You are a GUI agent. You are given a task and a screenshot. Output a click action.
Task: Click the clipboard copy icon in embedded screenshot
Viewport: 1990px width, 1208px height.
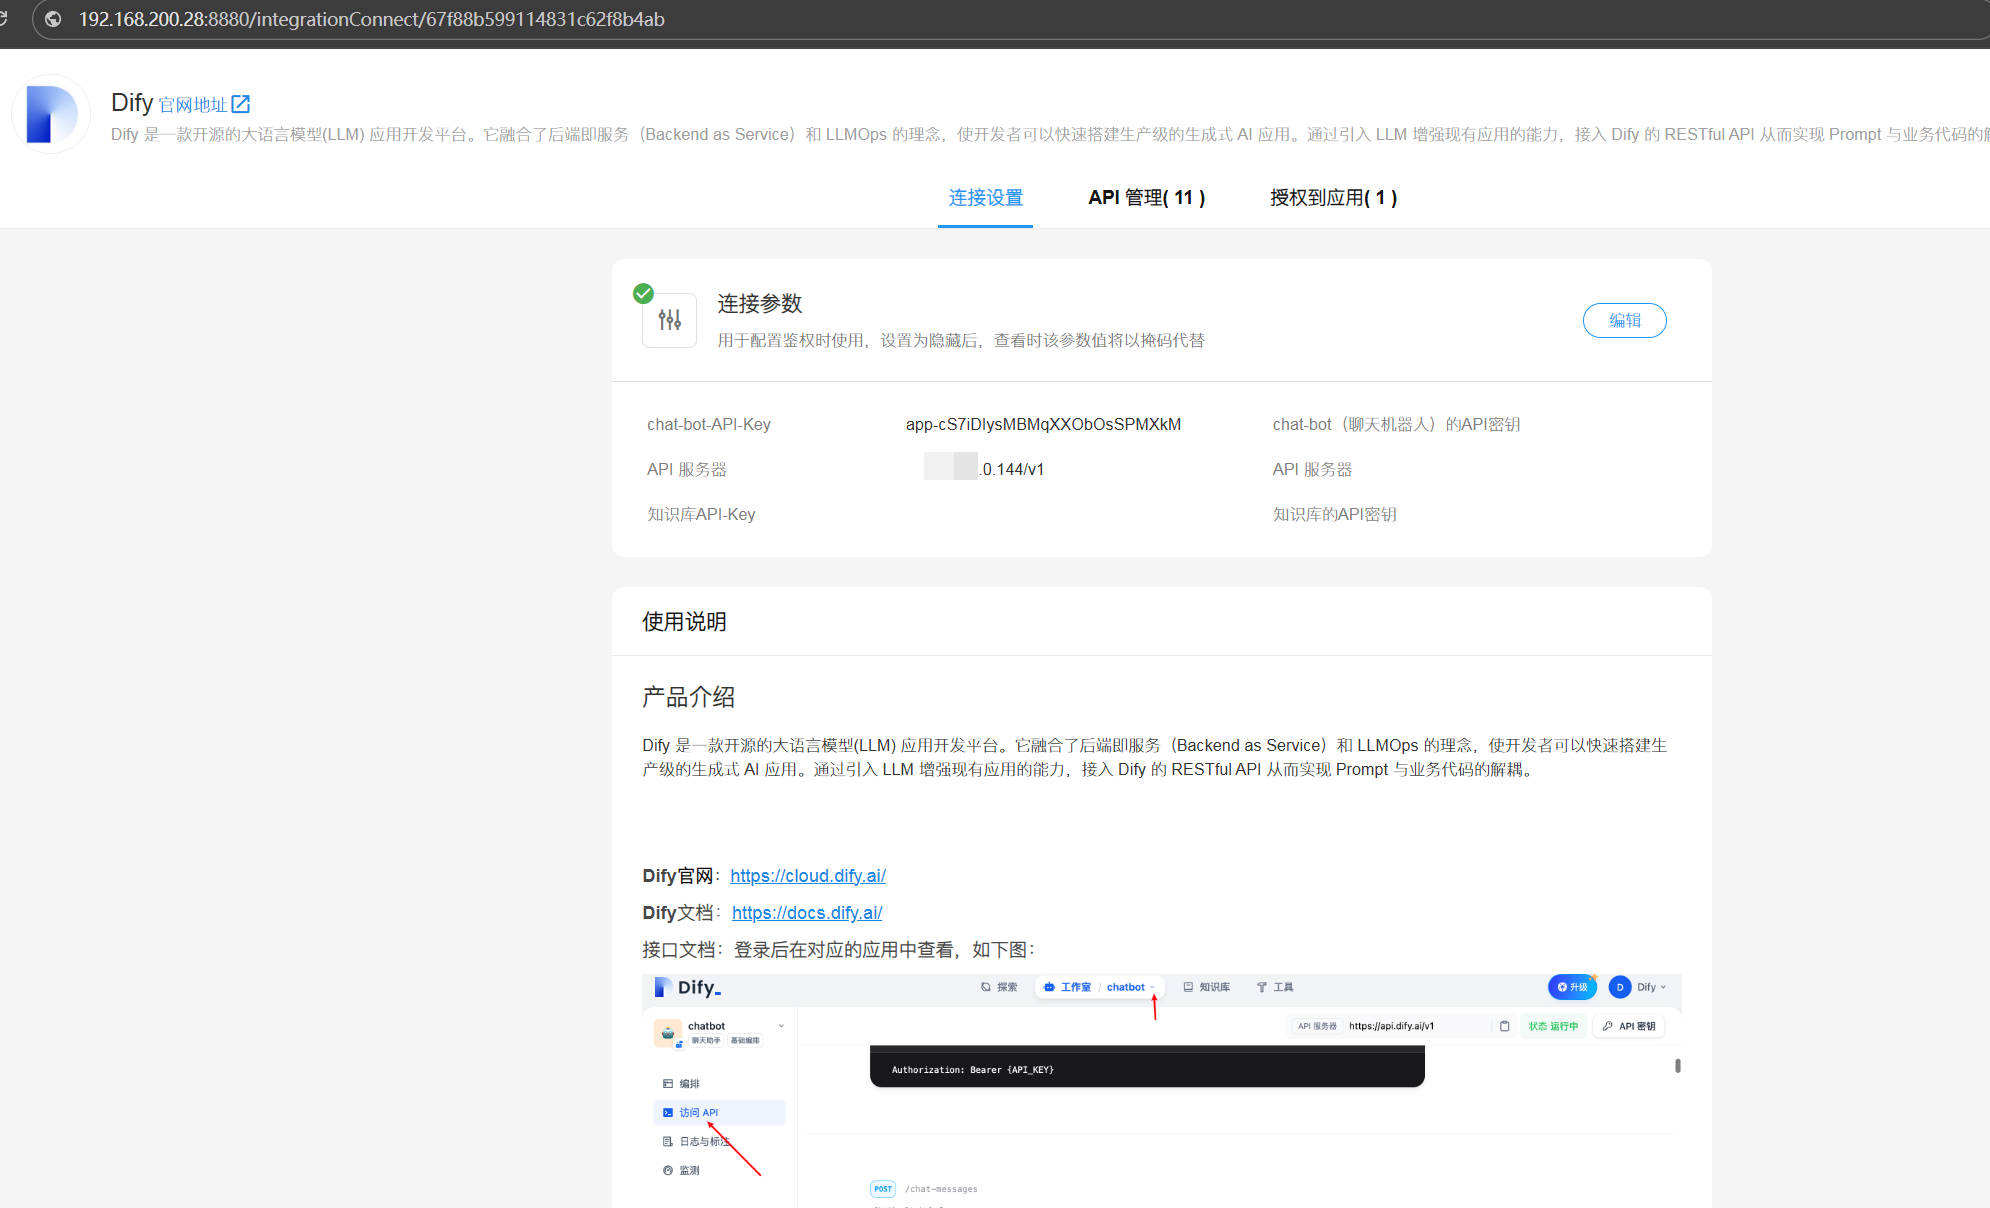pos(1504,1026)
